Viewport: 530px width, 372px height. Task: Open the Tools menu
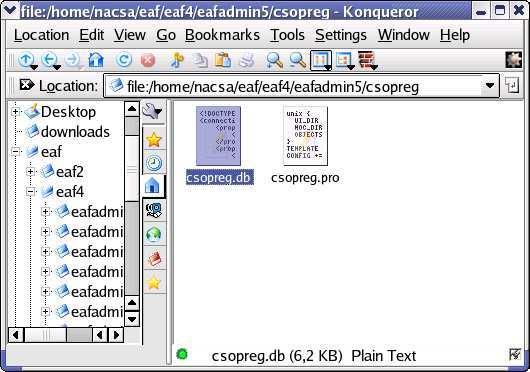pos(287,35)
